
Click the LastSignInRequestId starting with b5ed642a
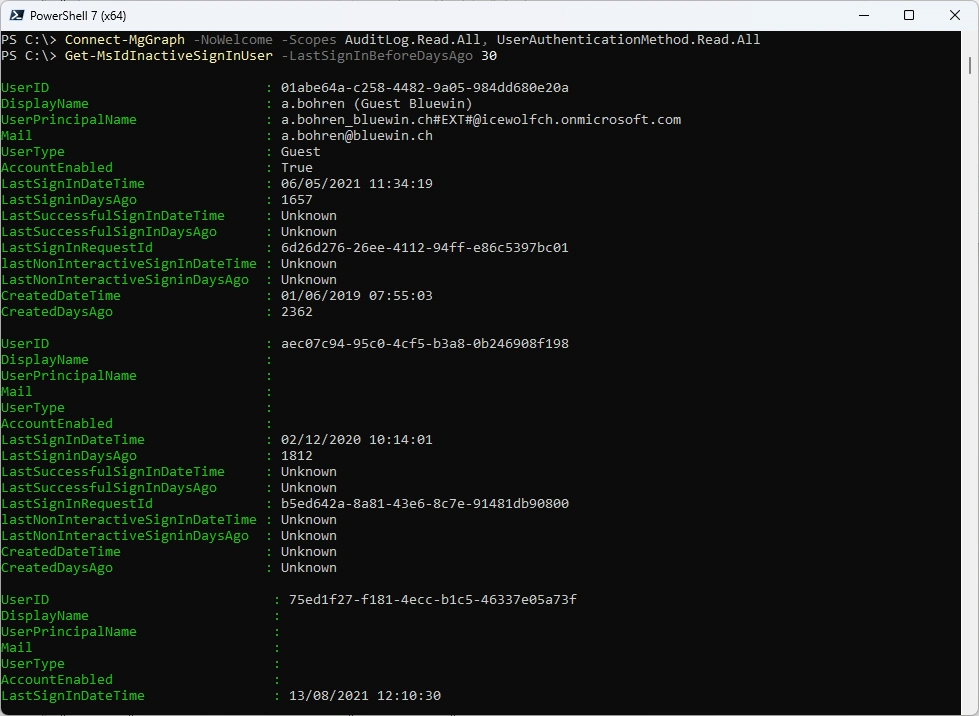[x=424, y=504]
